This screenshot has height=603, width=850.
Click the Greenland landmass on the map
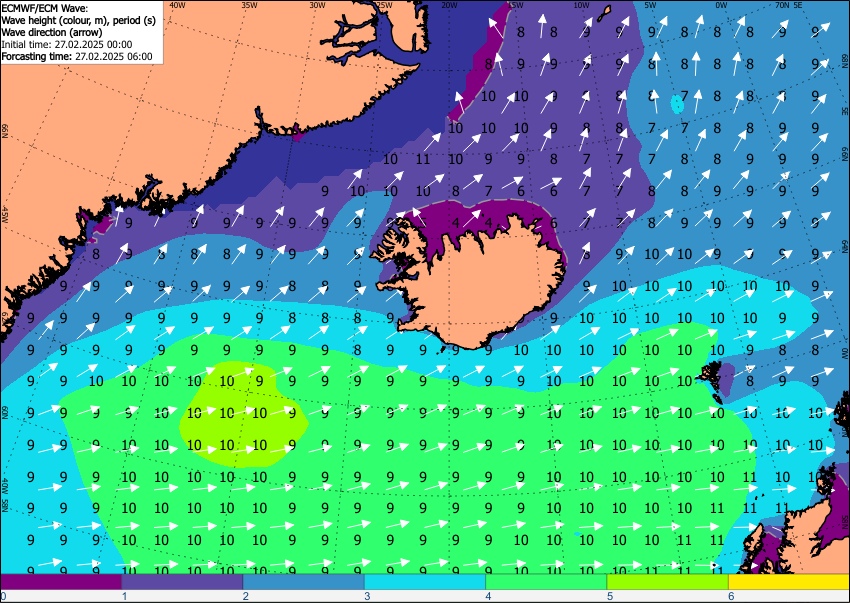163,108
